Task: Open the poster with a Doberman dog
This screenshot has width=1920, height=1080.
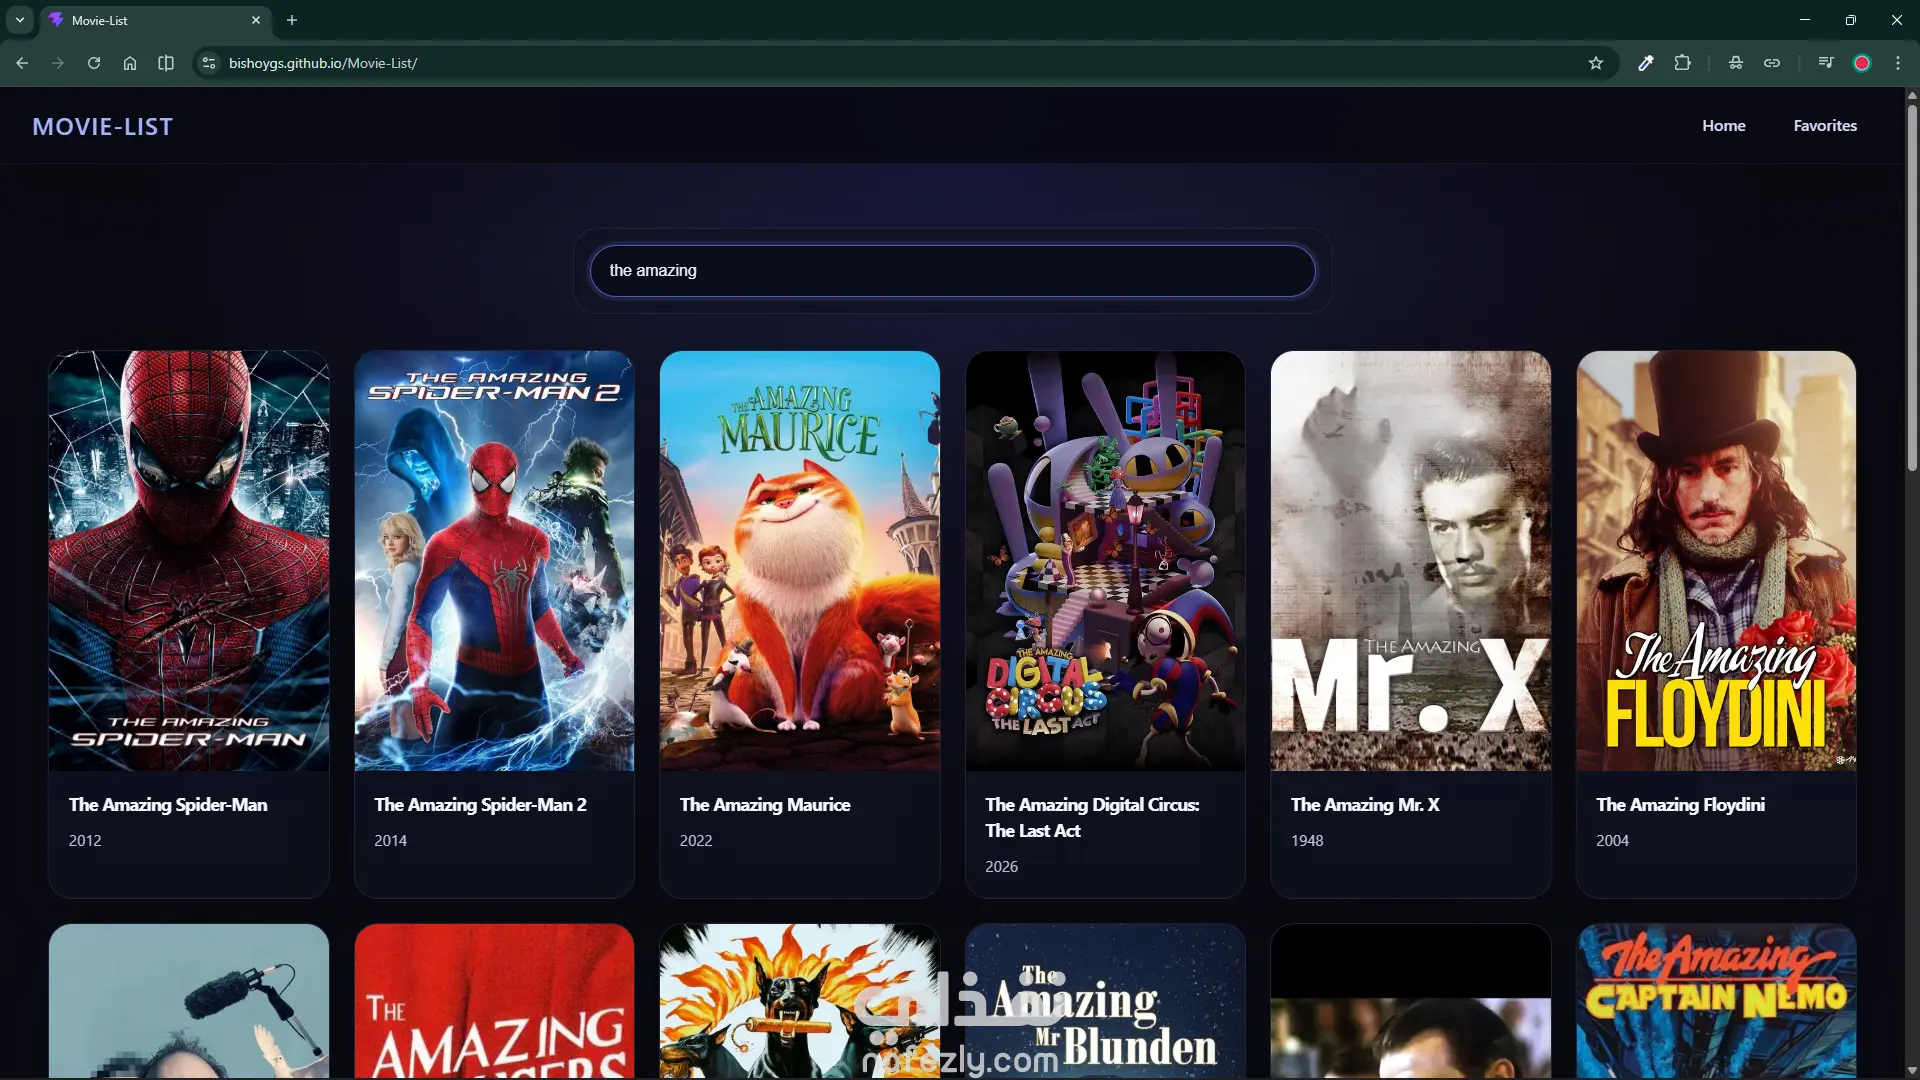Action: tap(800, 1001)
